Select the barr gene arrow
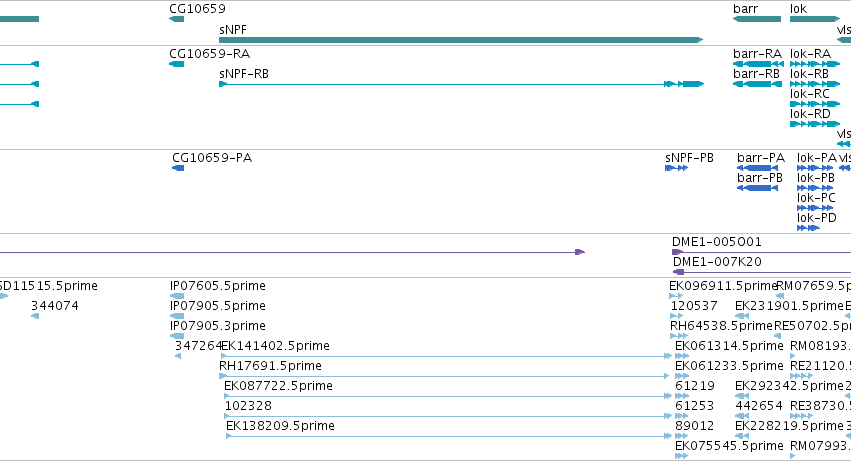 757,19
